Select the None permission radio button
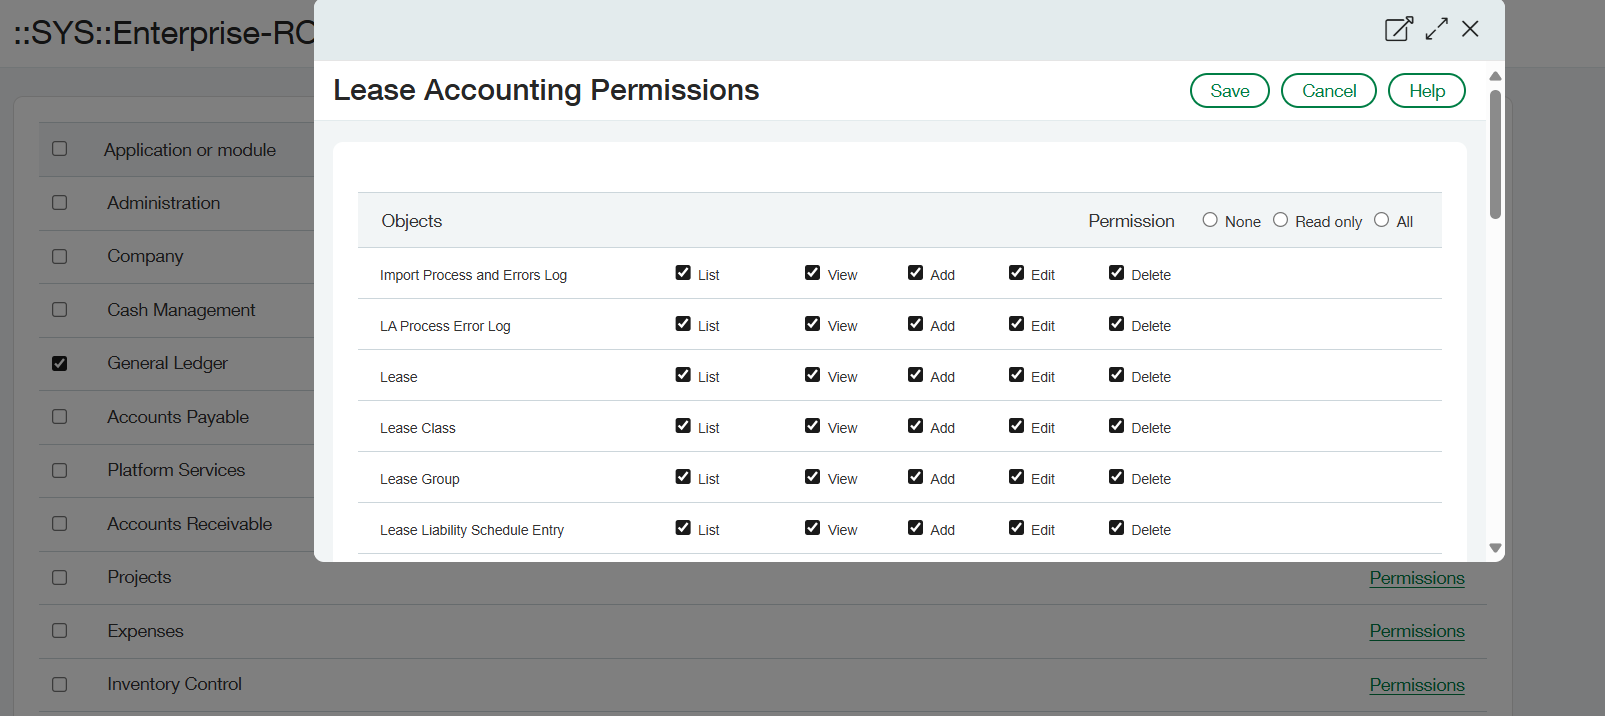The width and height of the screenshot is (1605, 716). (x=1210, y=220)
